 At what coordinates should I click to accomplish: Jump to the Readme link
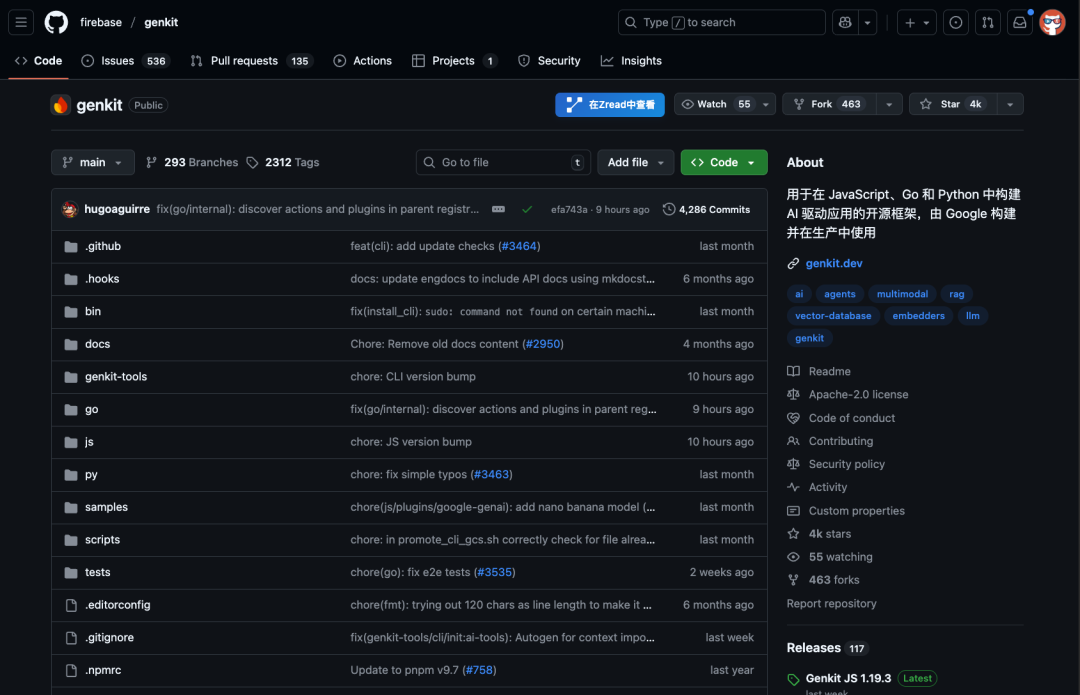point(819,371)
